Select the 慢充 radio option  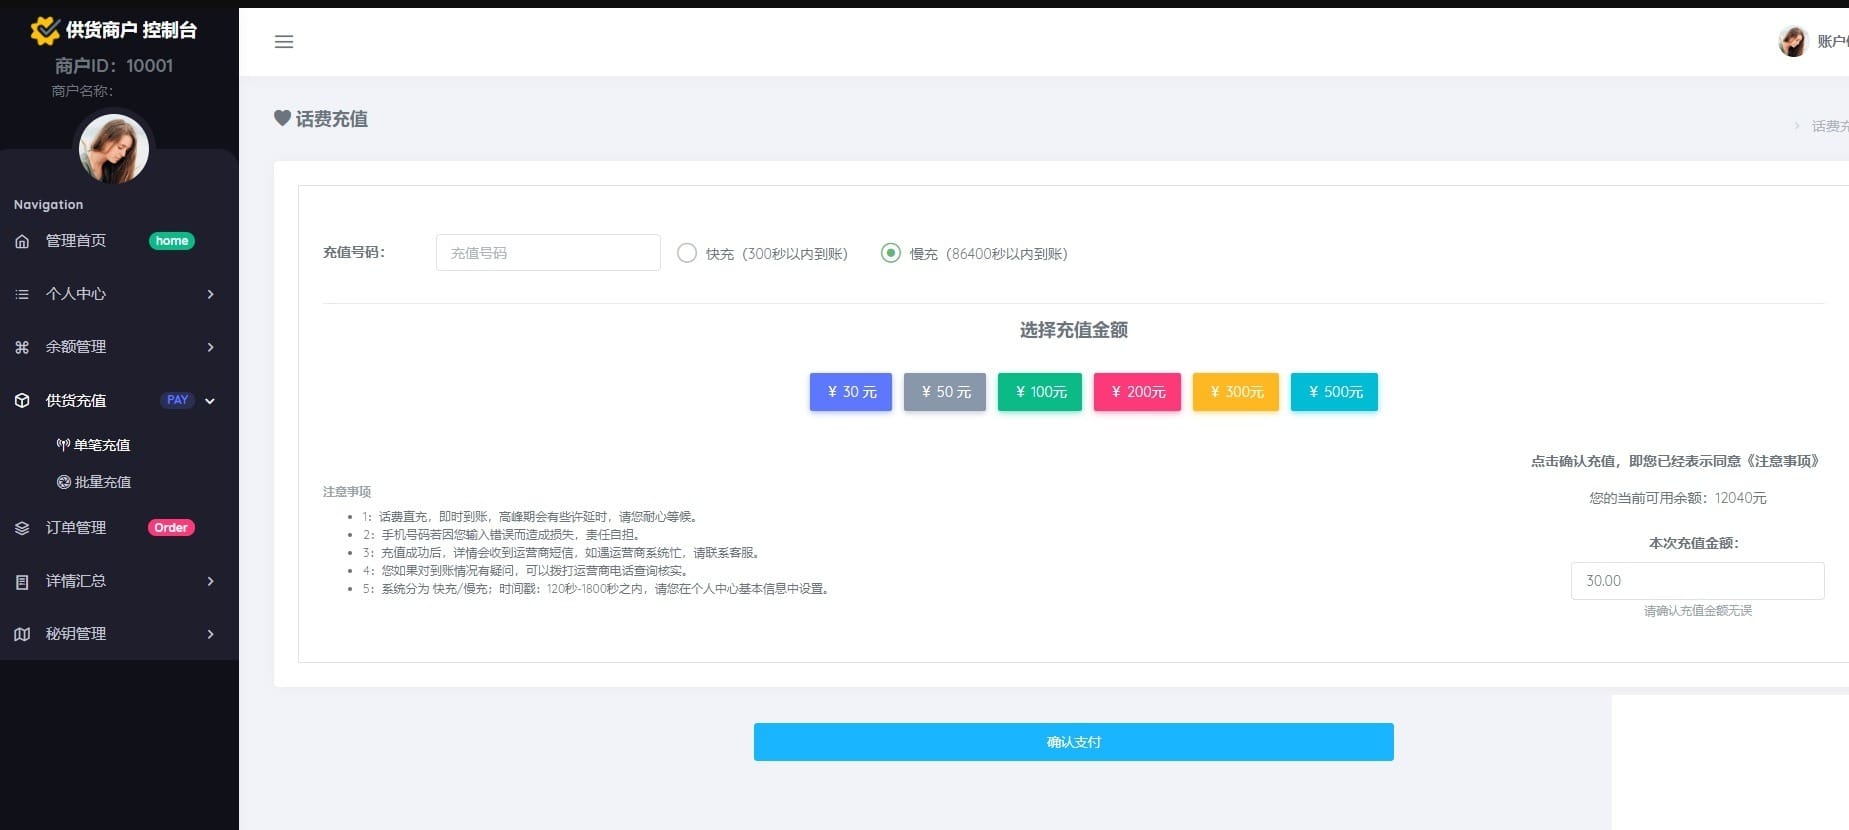click(x=890, y=253)
